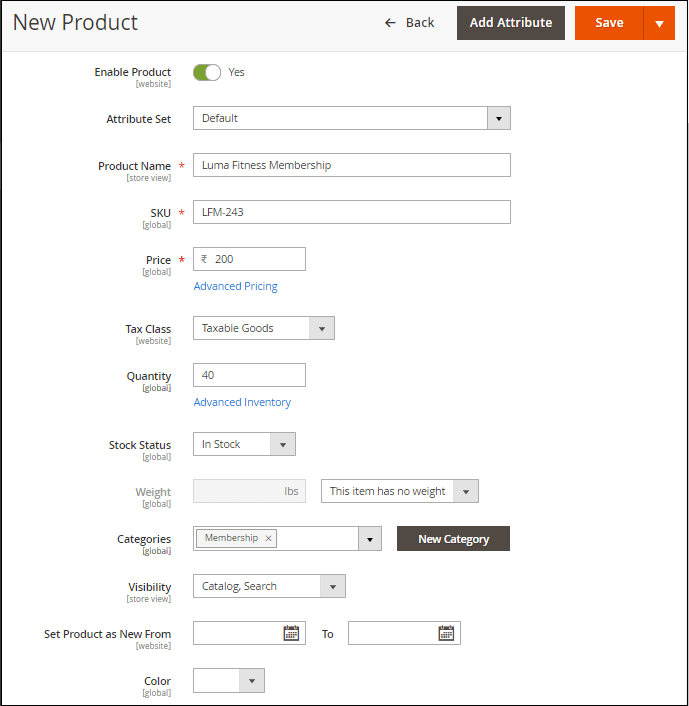Open the Color dropdown

pos(229,681)
